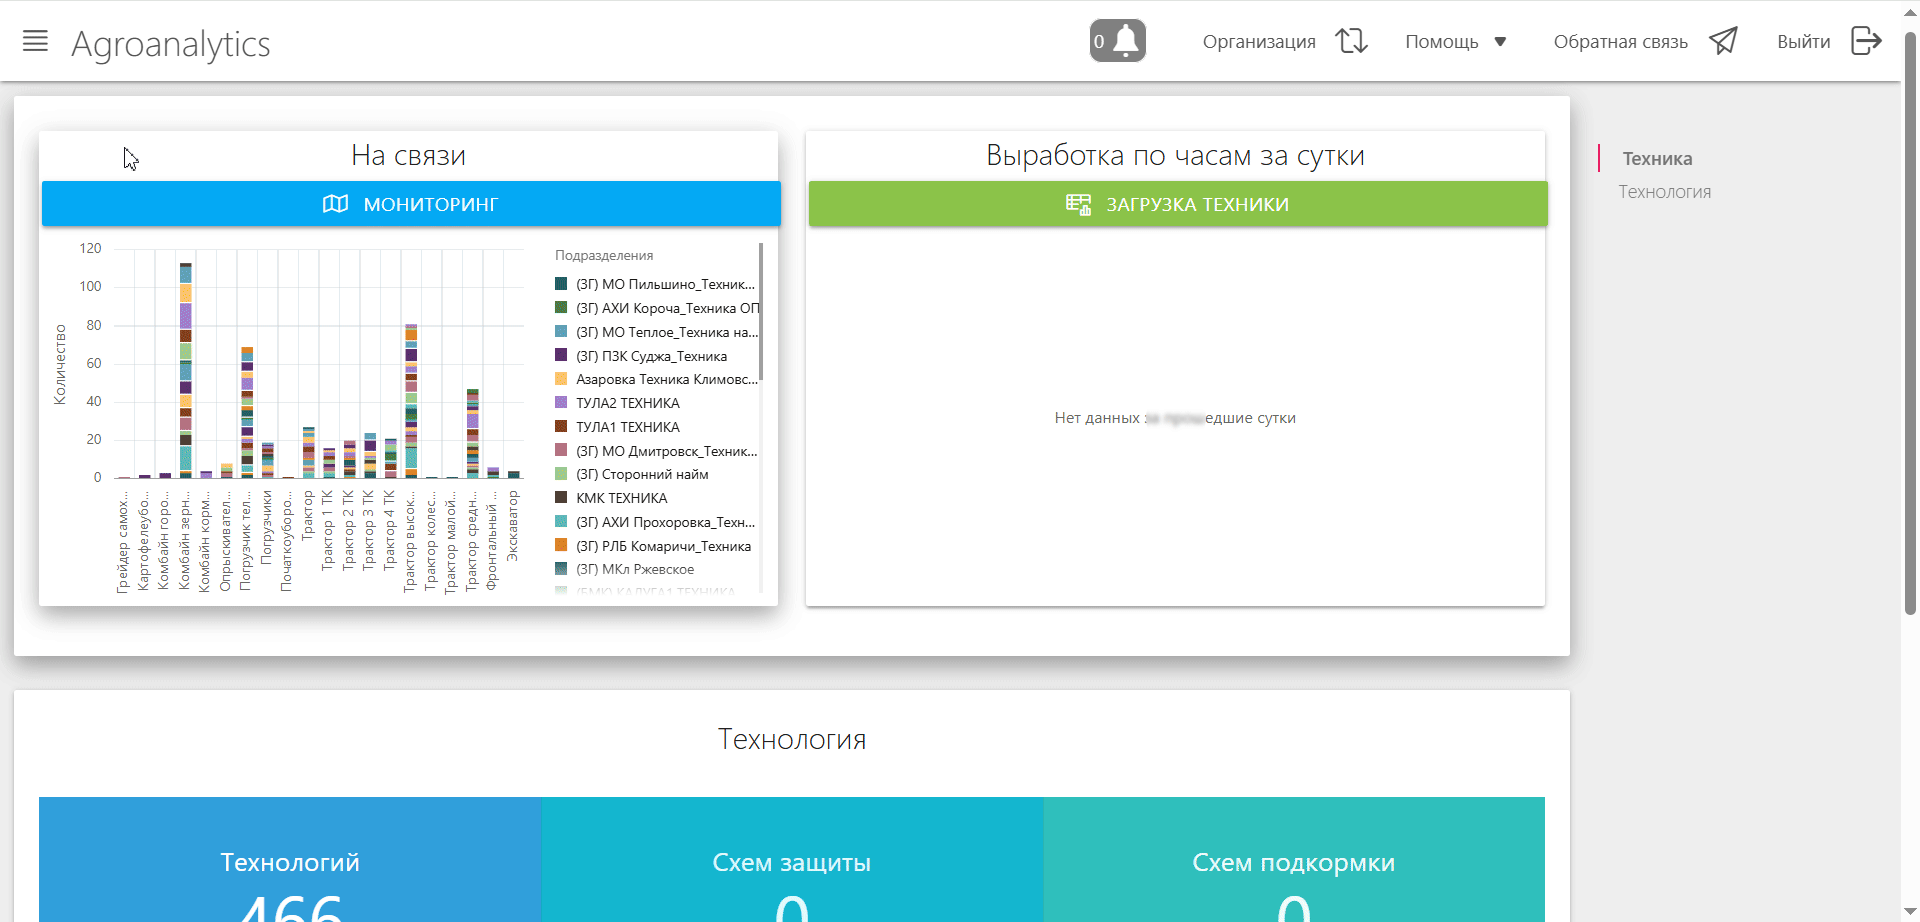Jump to Технология section in sidebar
The height and width of the screenshot is (922, 1920).
coord(1664,192)
